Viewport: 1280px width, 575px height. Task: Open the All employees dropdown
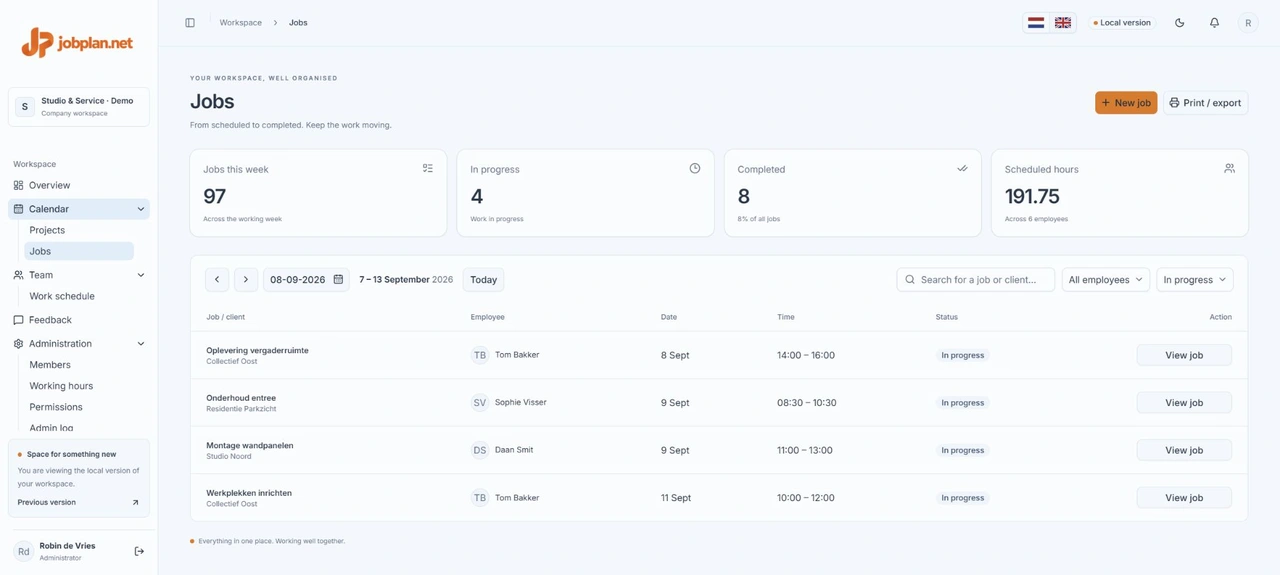point(1105,280)
